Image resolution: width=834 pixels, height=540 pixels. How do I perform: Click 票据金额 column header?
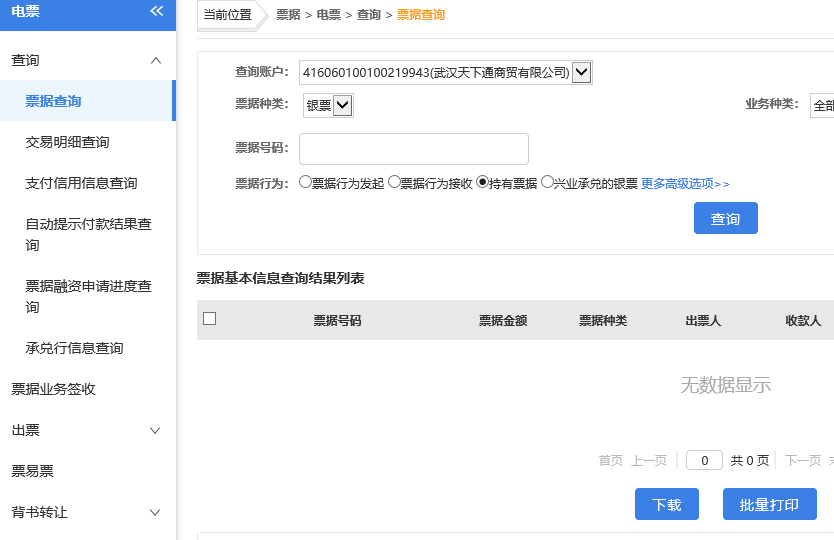pyautogui.click(x=503, y=320)
